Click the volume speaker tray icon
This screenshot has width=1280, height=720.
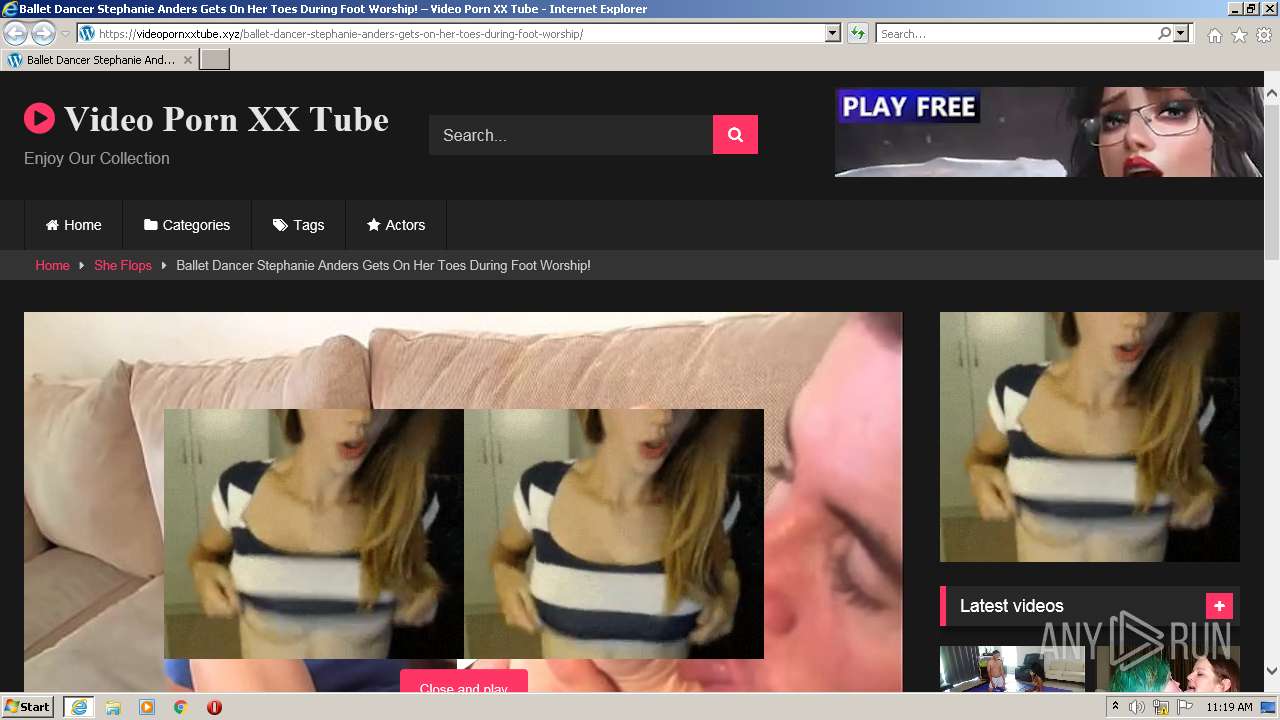1137,707
